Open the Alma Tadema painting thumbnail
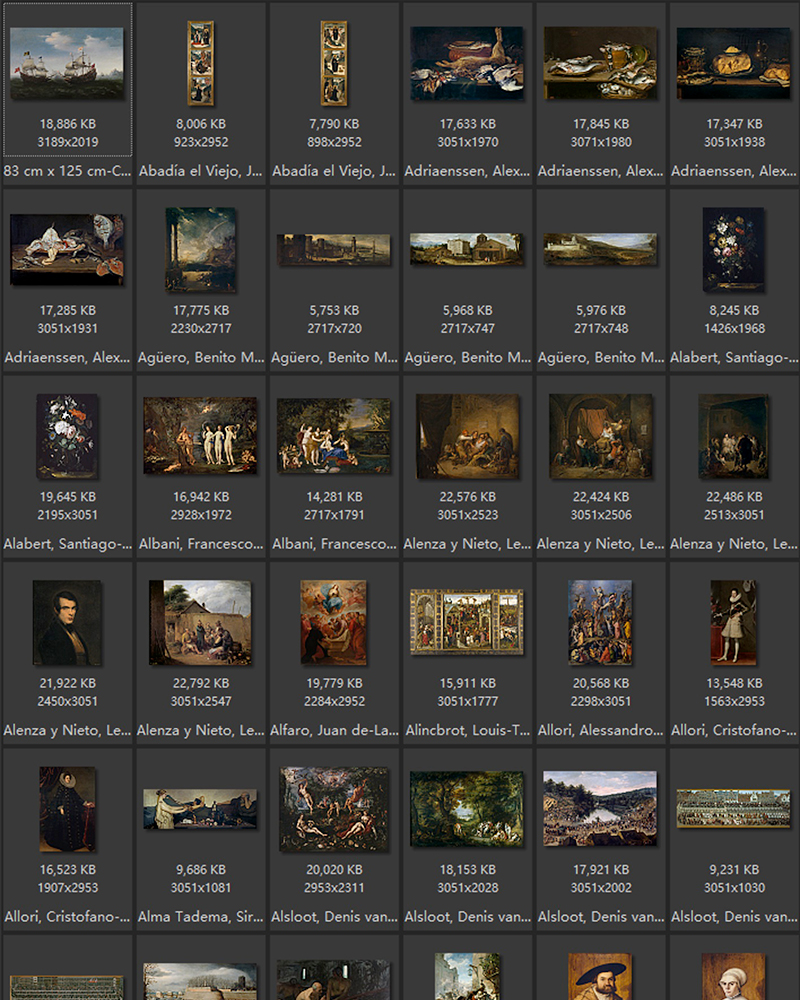This screenshot has height=1000, width=800. pos(200,809)
